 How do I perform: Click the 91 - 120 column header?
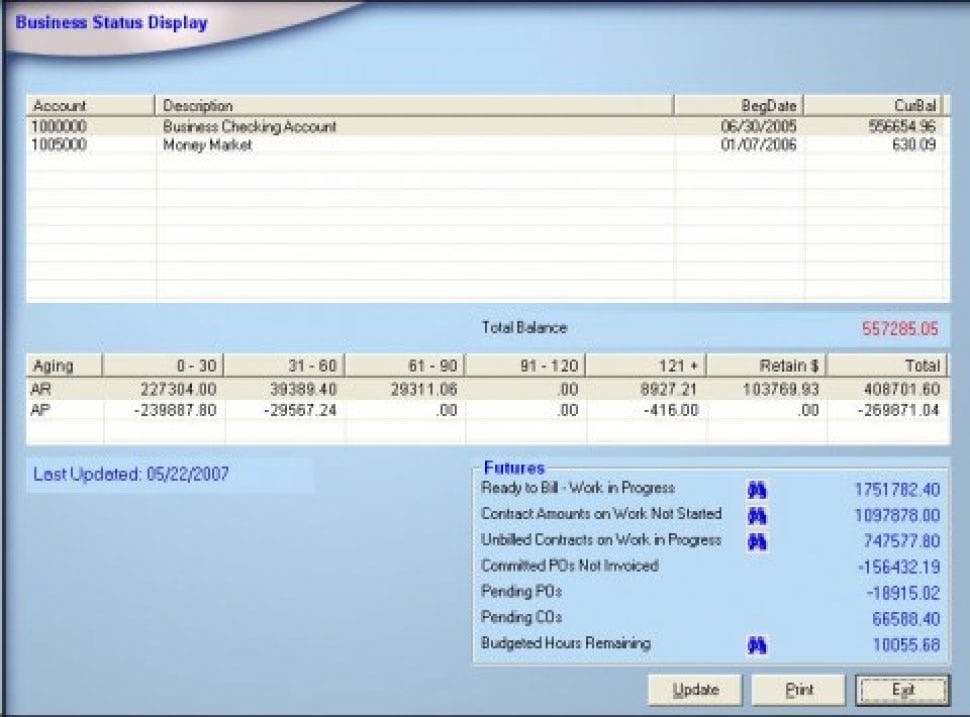pos(525,366)
